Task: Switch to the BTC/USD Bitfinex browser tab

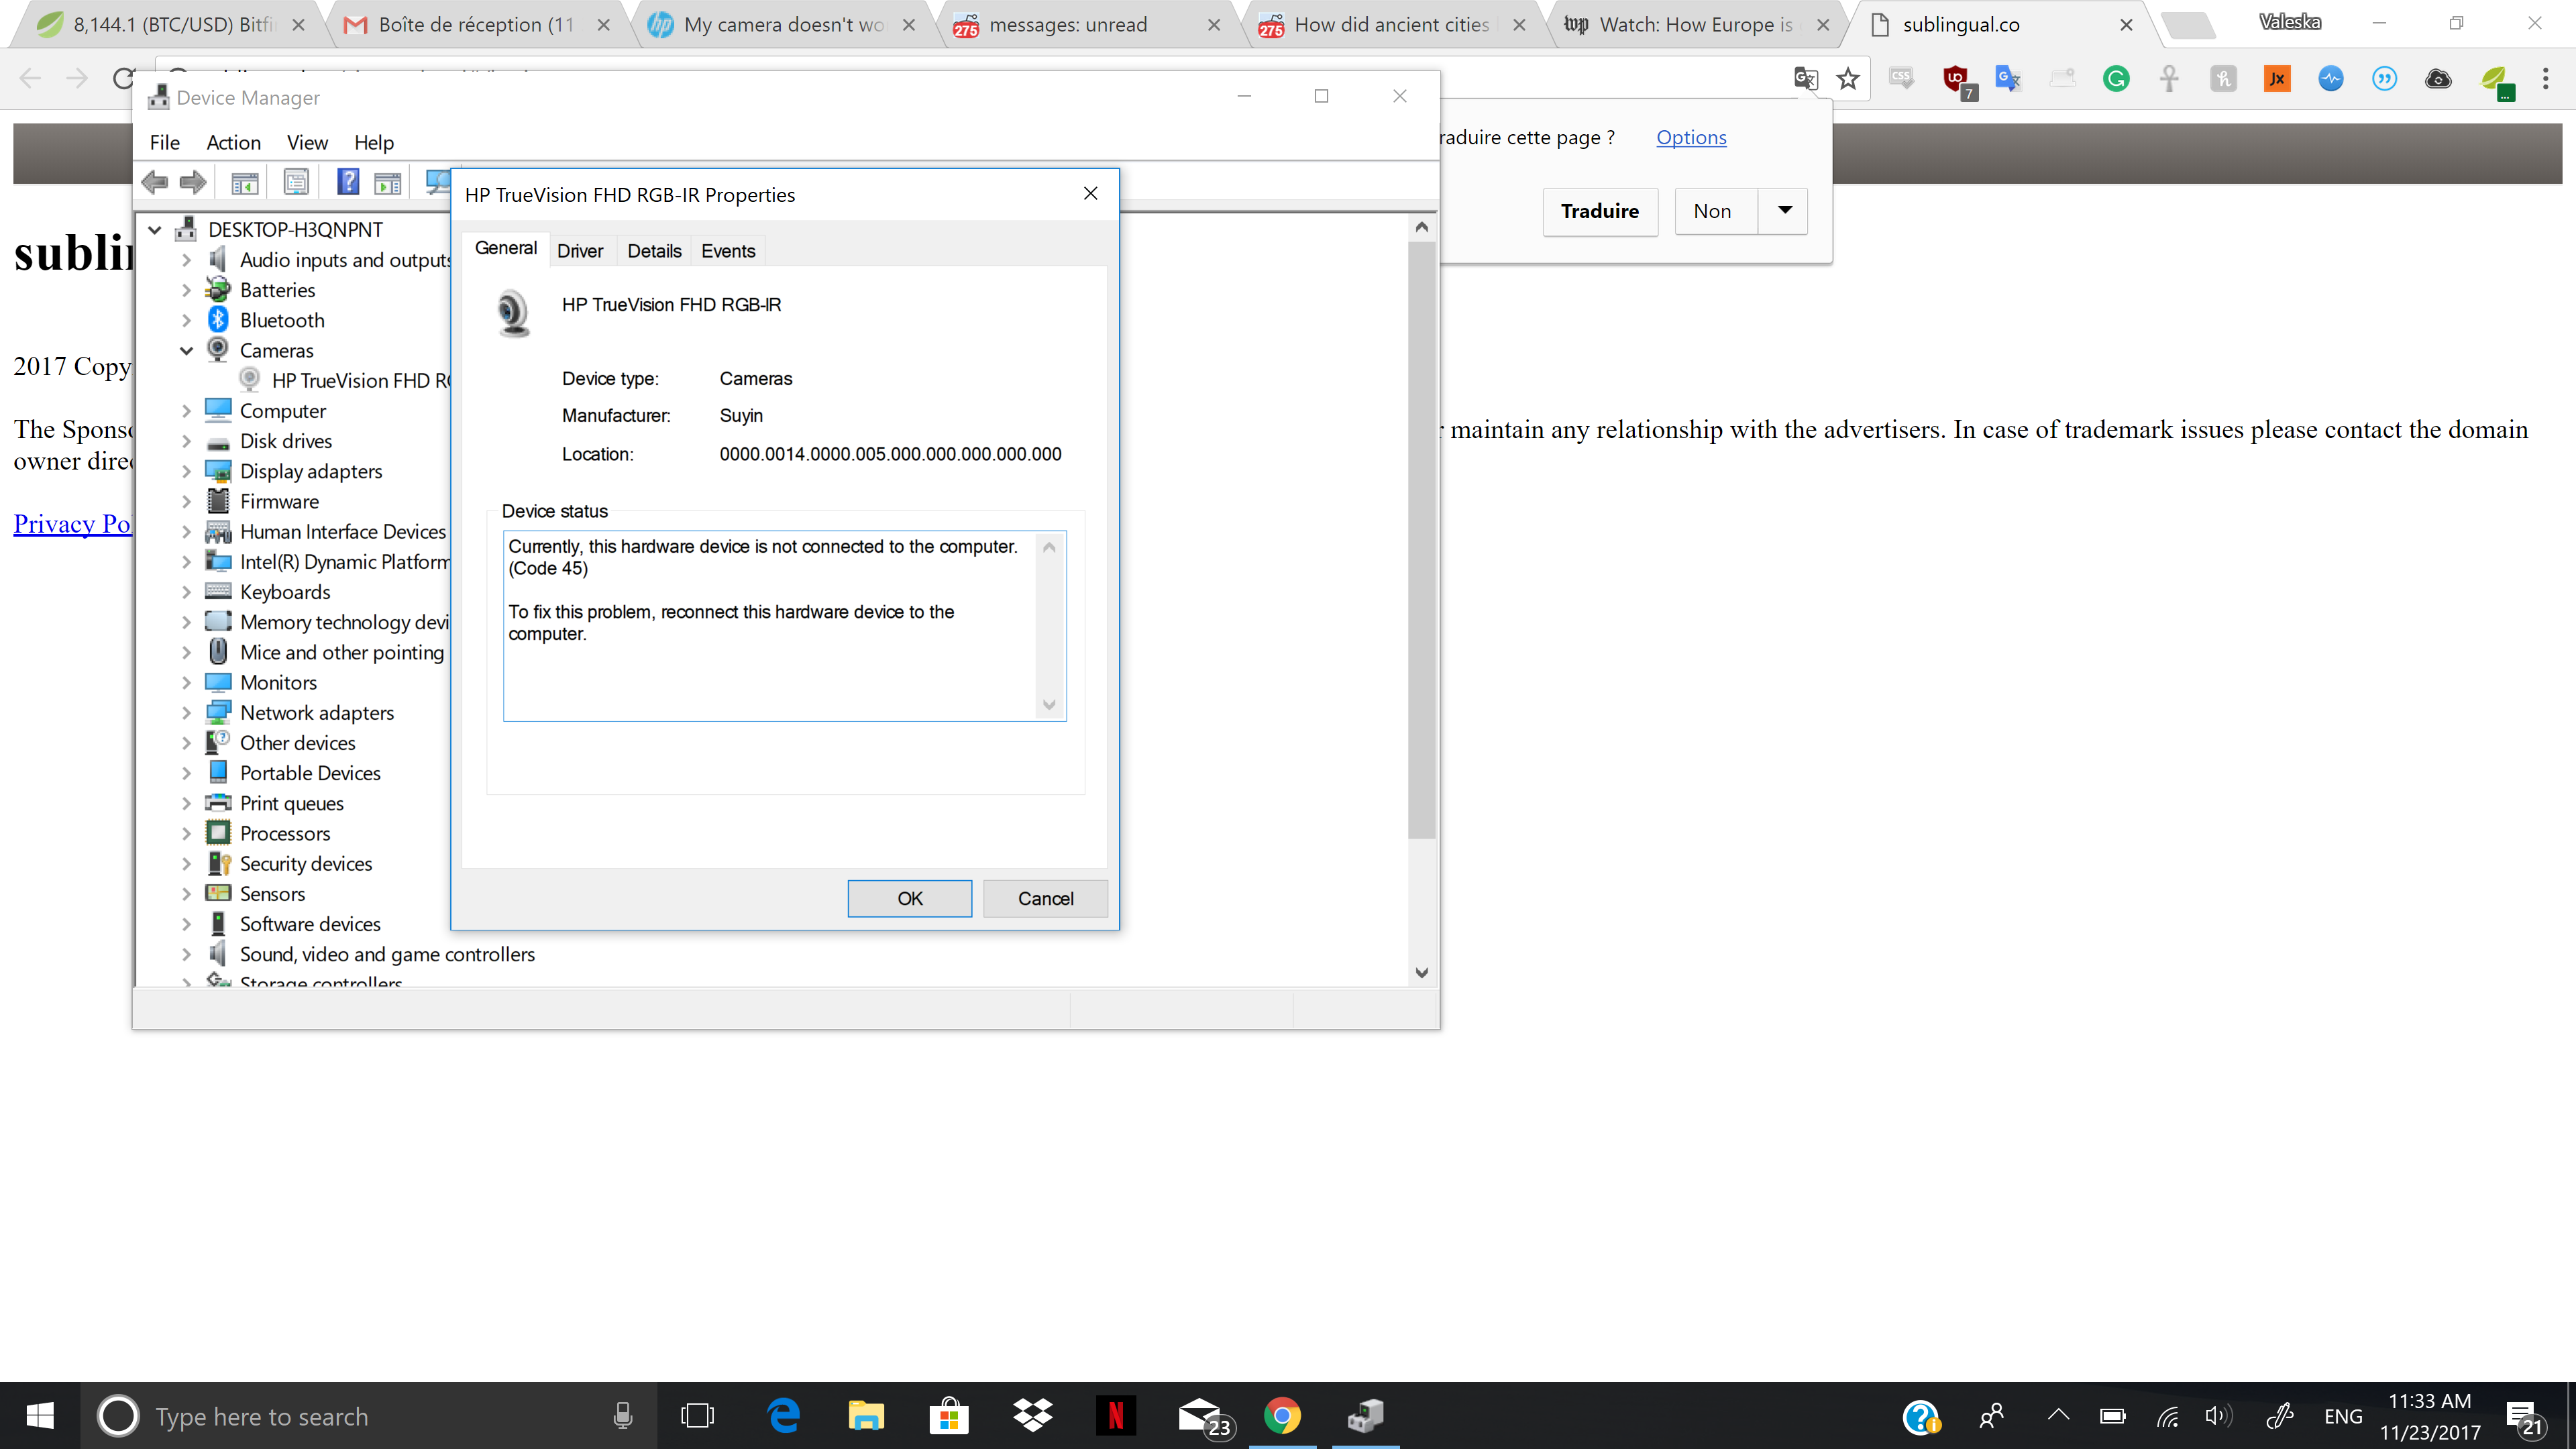Action: tap(170, 25)
